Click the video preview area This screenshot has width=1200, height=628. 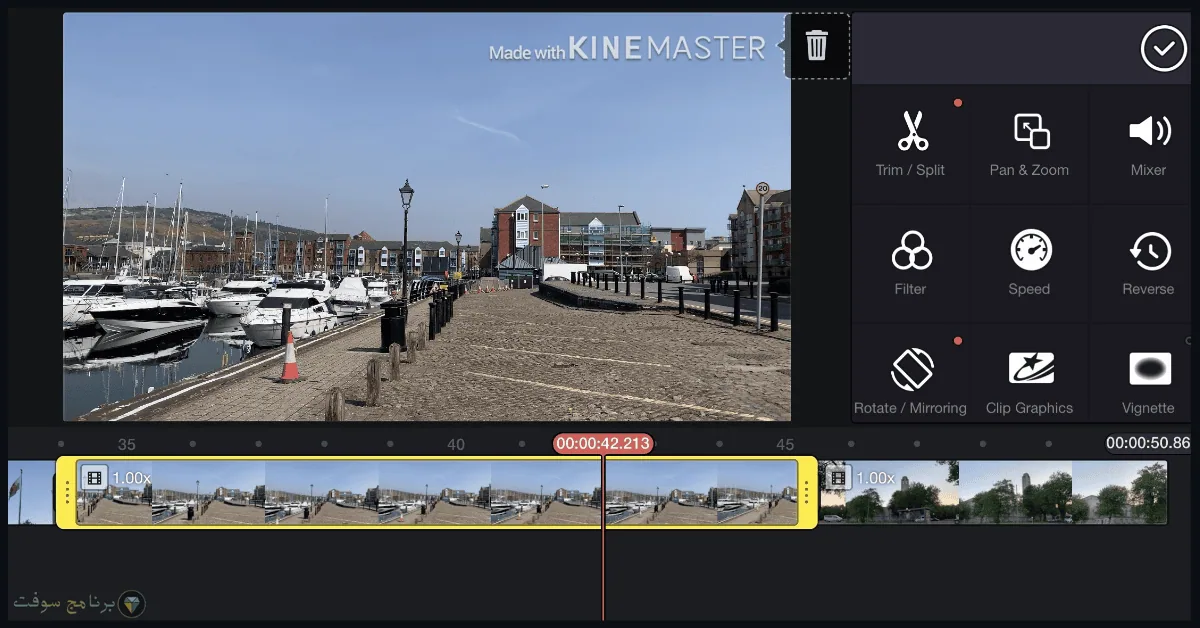pyautogui.click(x=427, y=217)
